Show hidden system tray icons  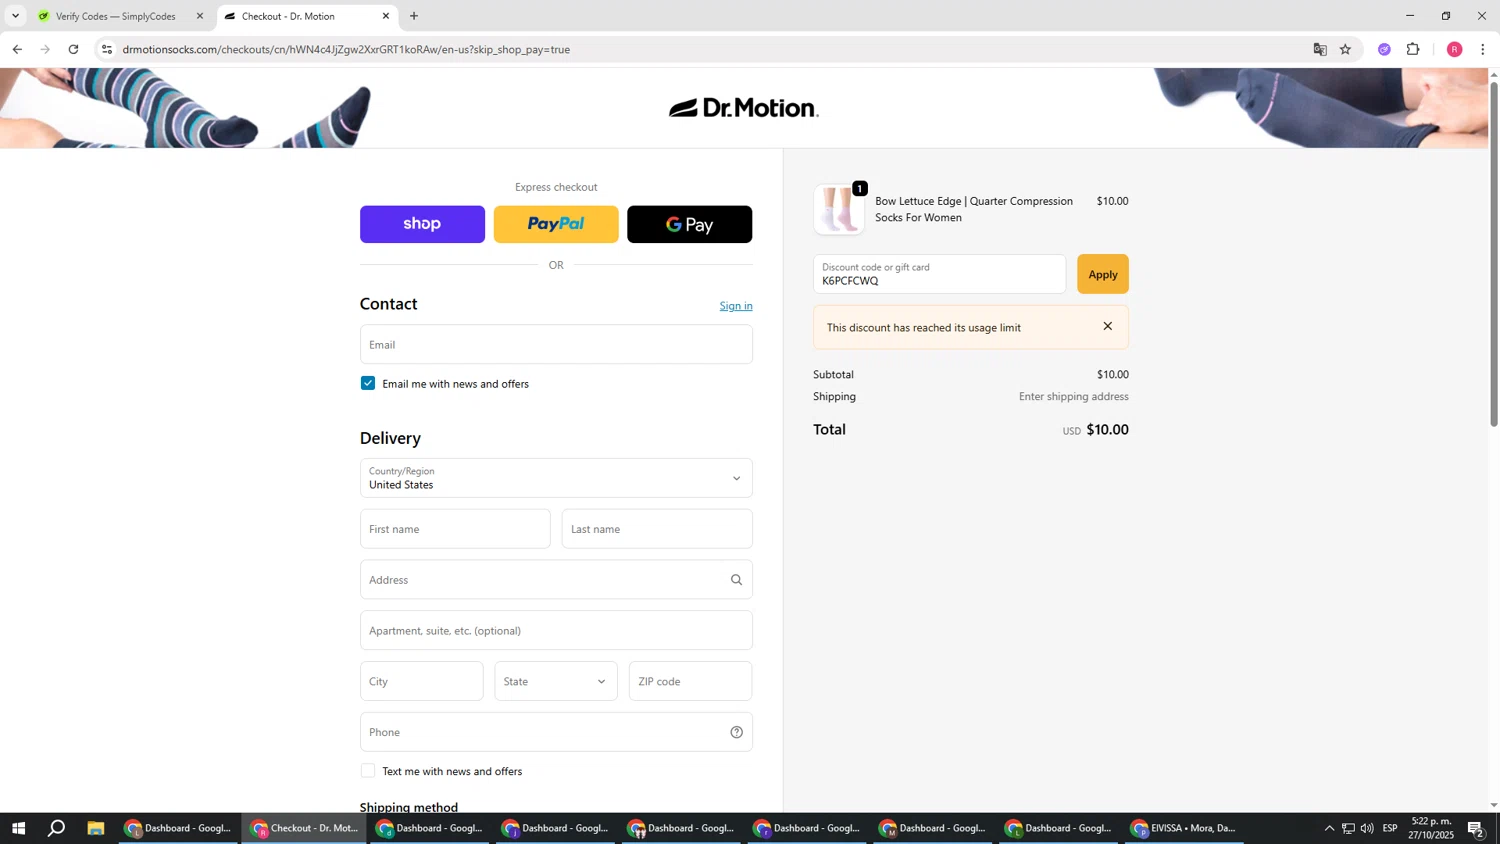point(1329,828)
